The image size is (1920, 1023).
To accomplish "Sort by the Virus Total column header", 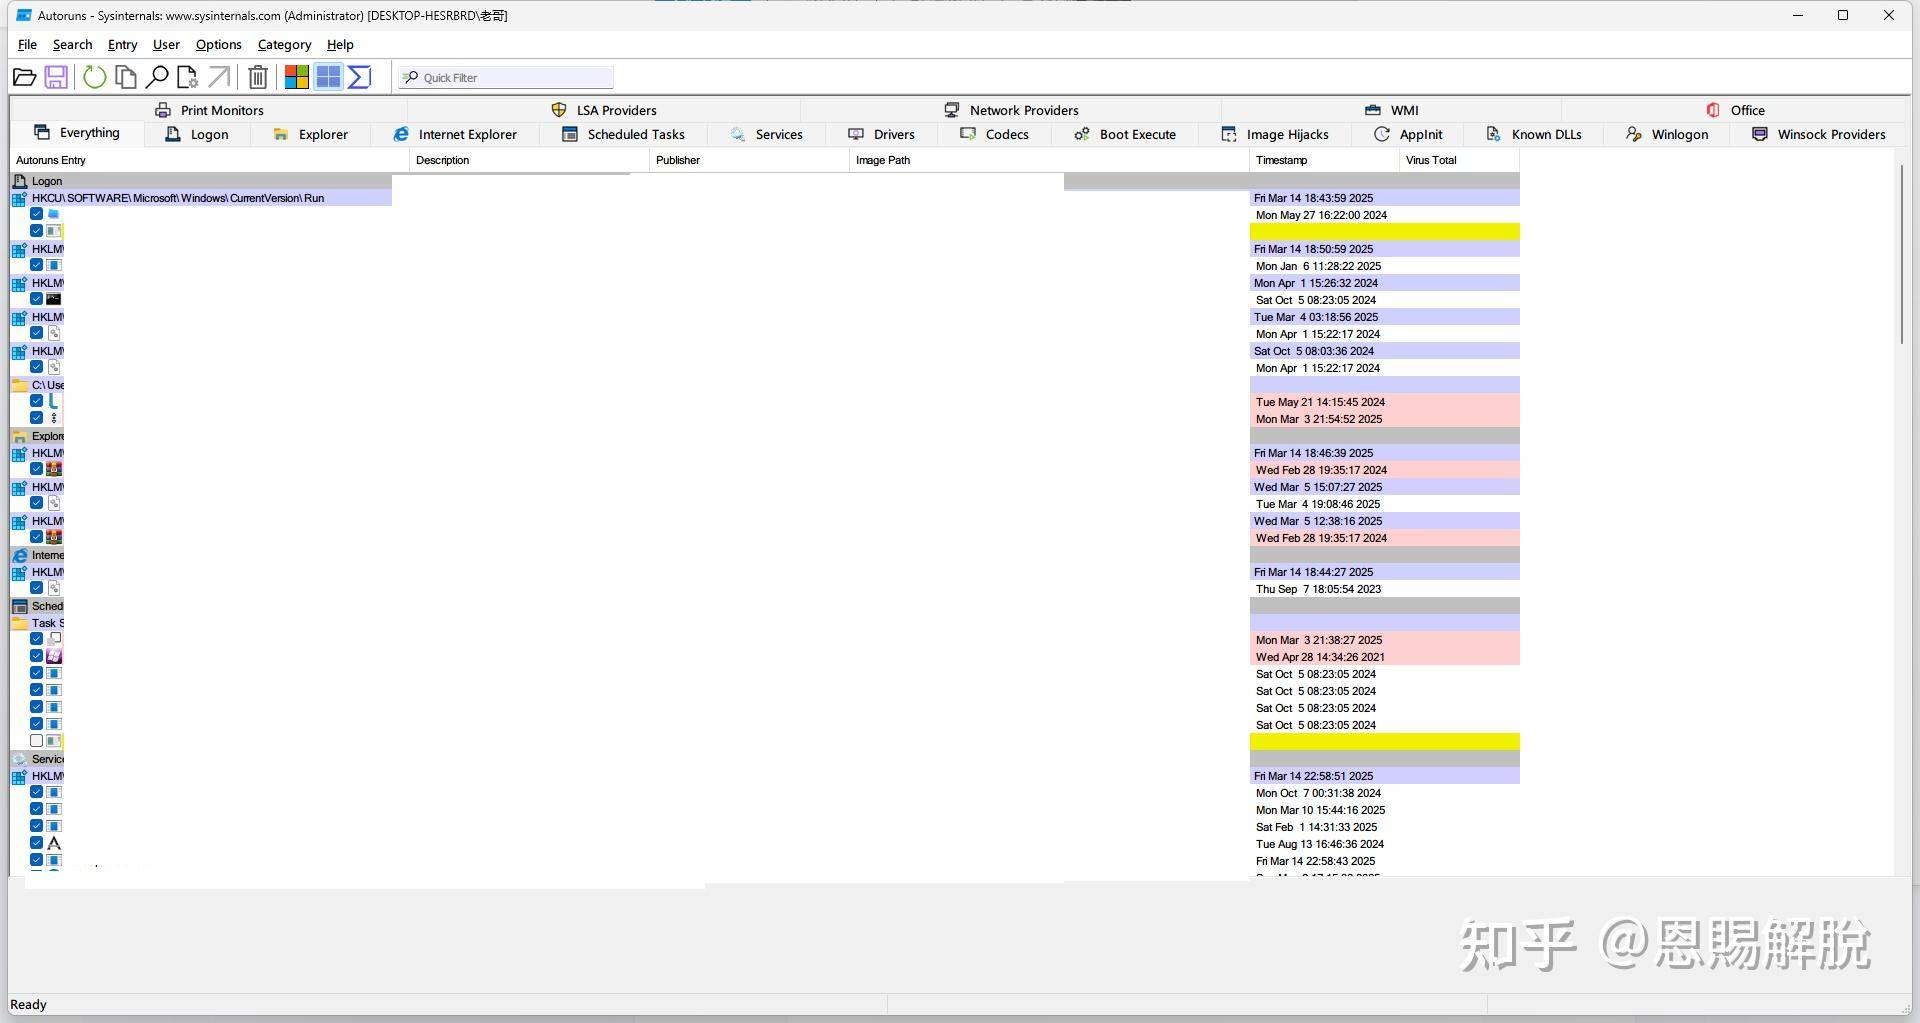I will tap(1459, 160).
